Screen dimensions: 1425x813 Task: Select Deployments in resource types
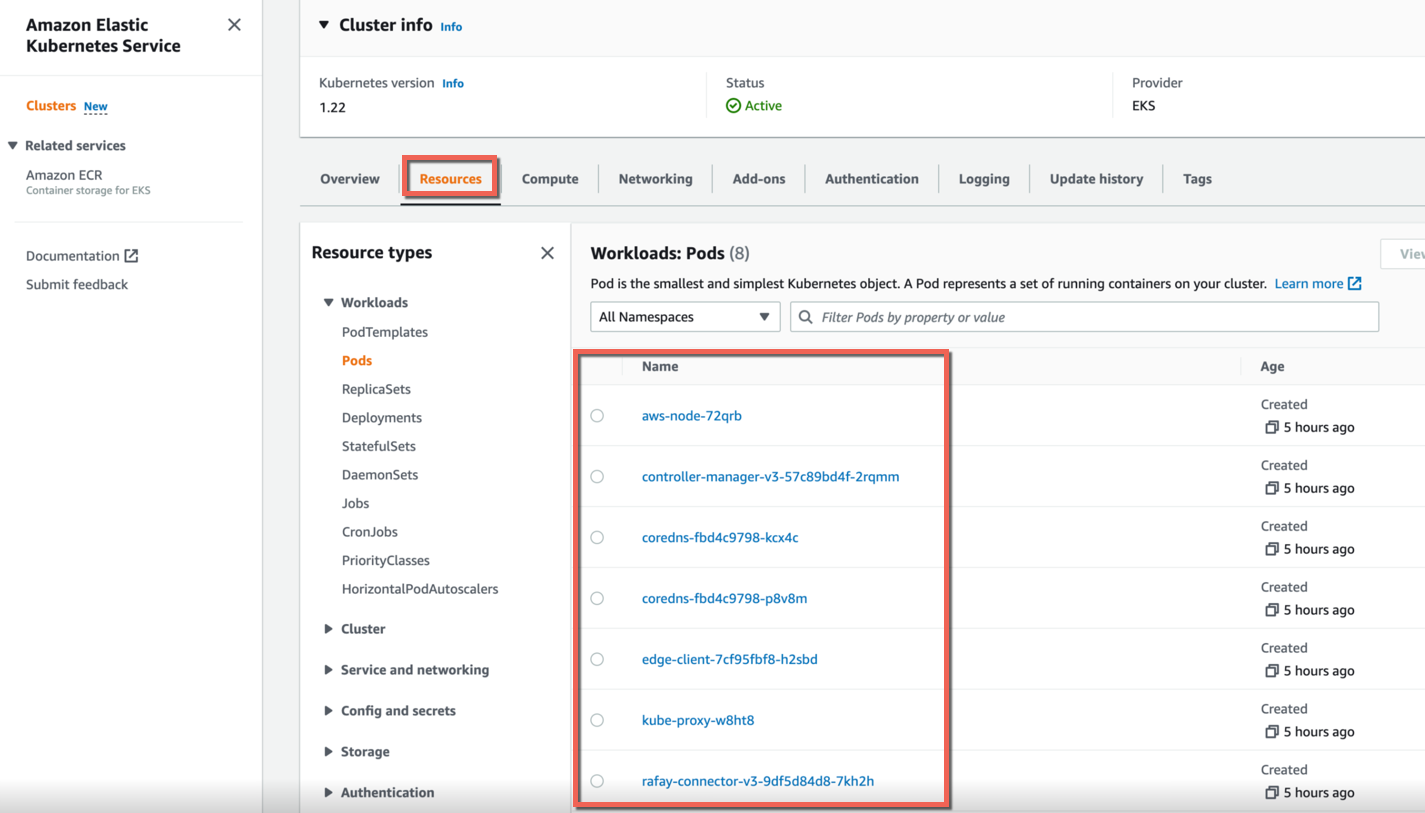382,418
